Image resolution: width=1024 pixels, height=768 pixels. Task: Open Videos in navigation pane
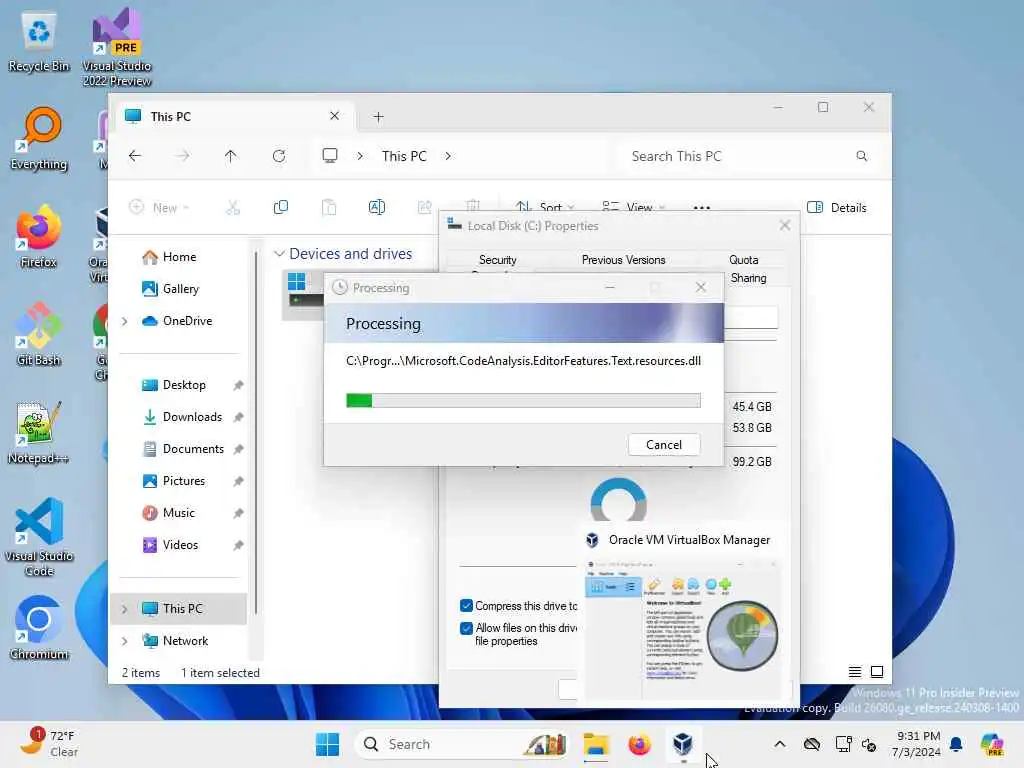click(x=170, y=545)
